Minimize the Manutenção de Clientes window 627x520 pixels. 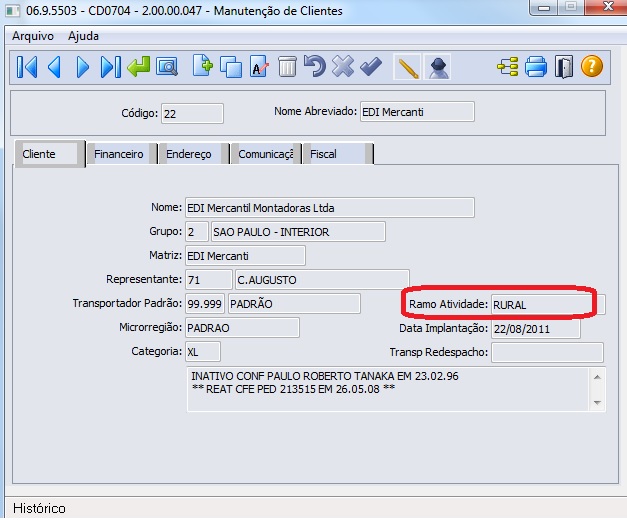pyautogui.click(x=543, y=7)
